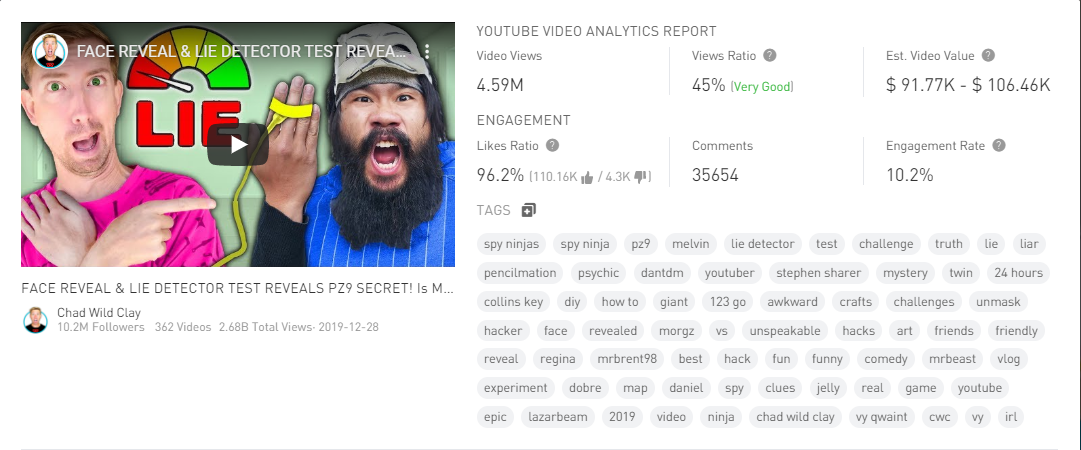The image size is (1081, 450).
Task: Select the 'irl' tag
Action: pyautogui.click(x=1011, y=416)
